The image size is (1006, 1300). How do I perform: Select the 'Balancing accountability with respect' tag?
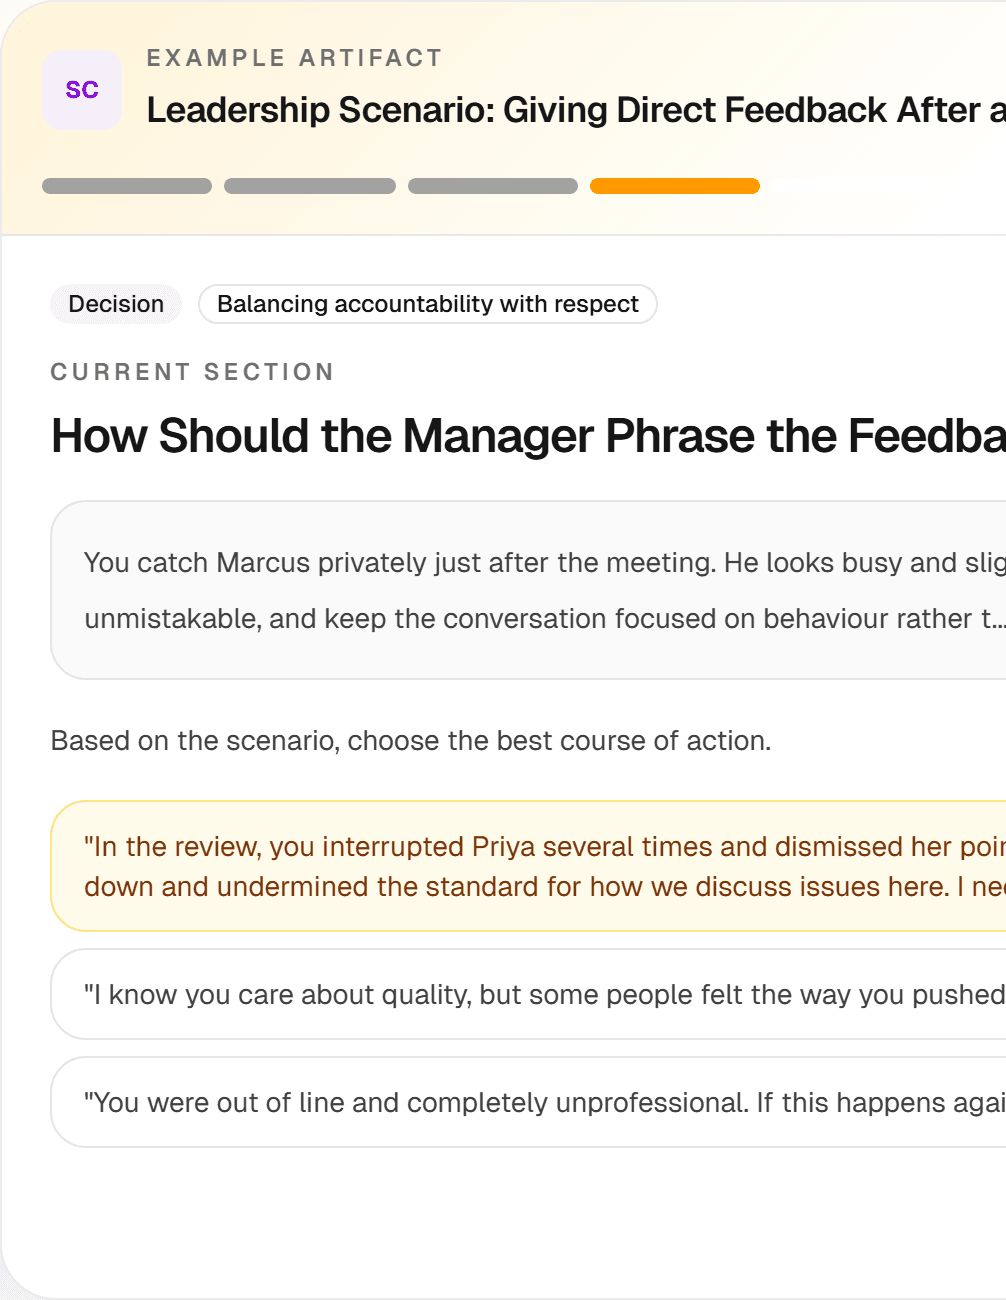point(427,304)
